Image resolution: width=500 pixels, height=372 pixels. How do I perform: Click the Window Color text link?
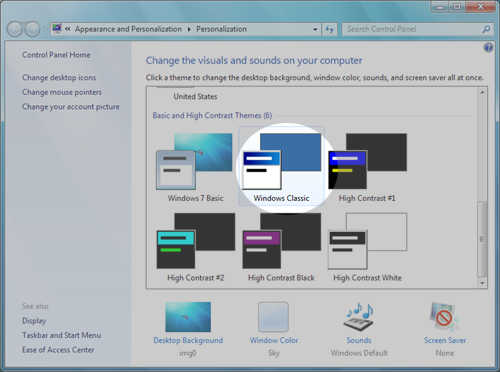pyautogui.click(x=274, y=340)
